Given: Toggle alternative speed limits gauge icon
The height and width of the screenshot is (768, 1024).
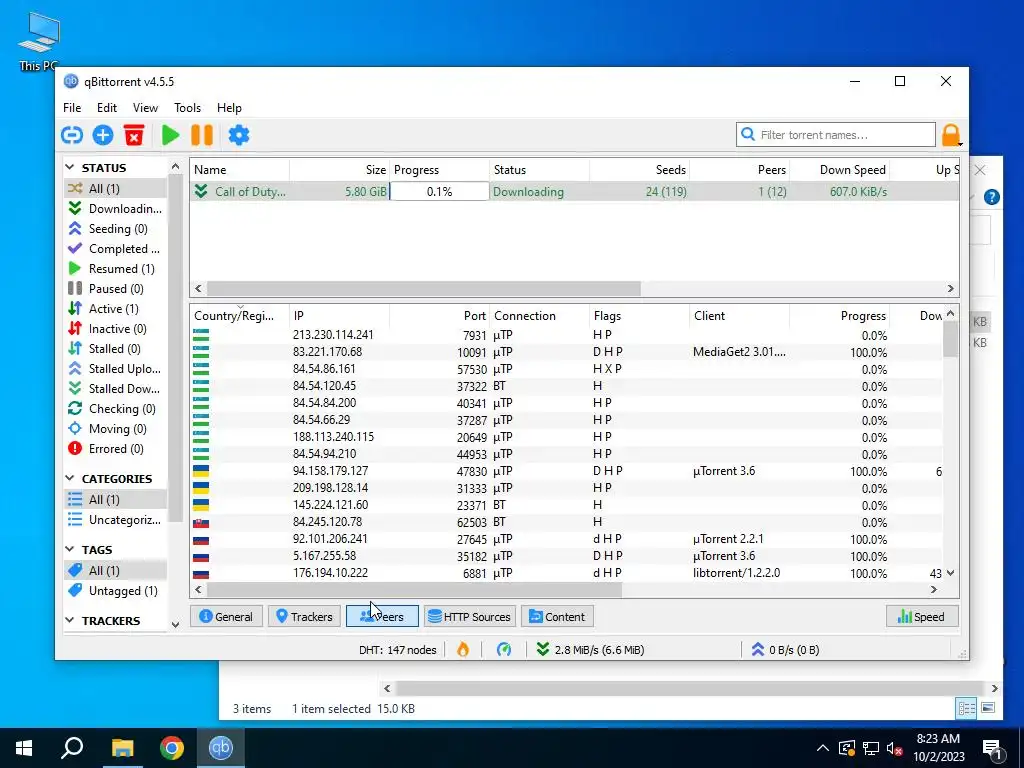Looking at the screenshot, I should 504,650.
